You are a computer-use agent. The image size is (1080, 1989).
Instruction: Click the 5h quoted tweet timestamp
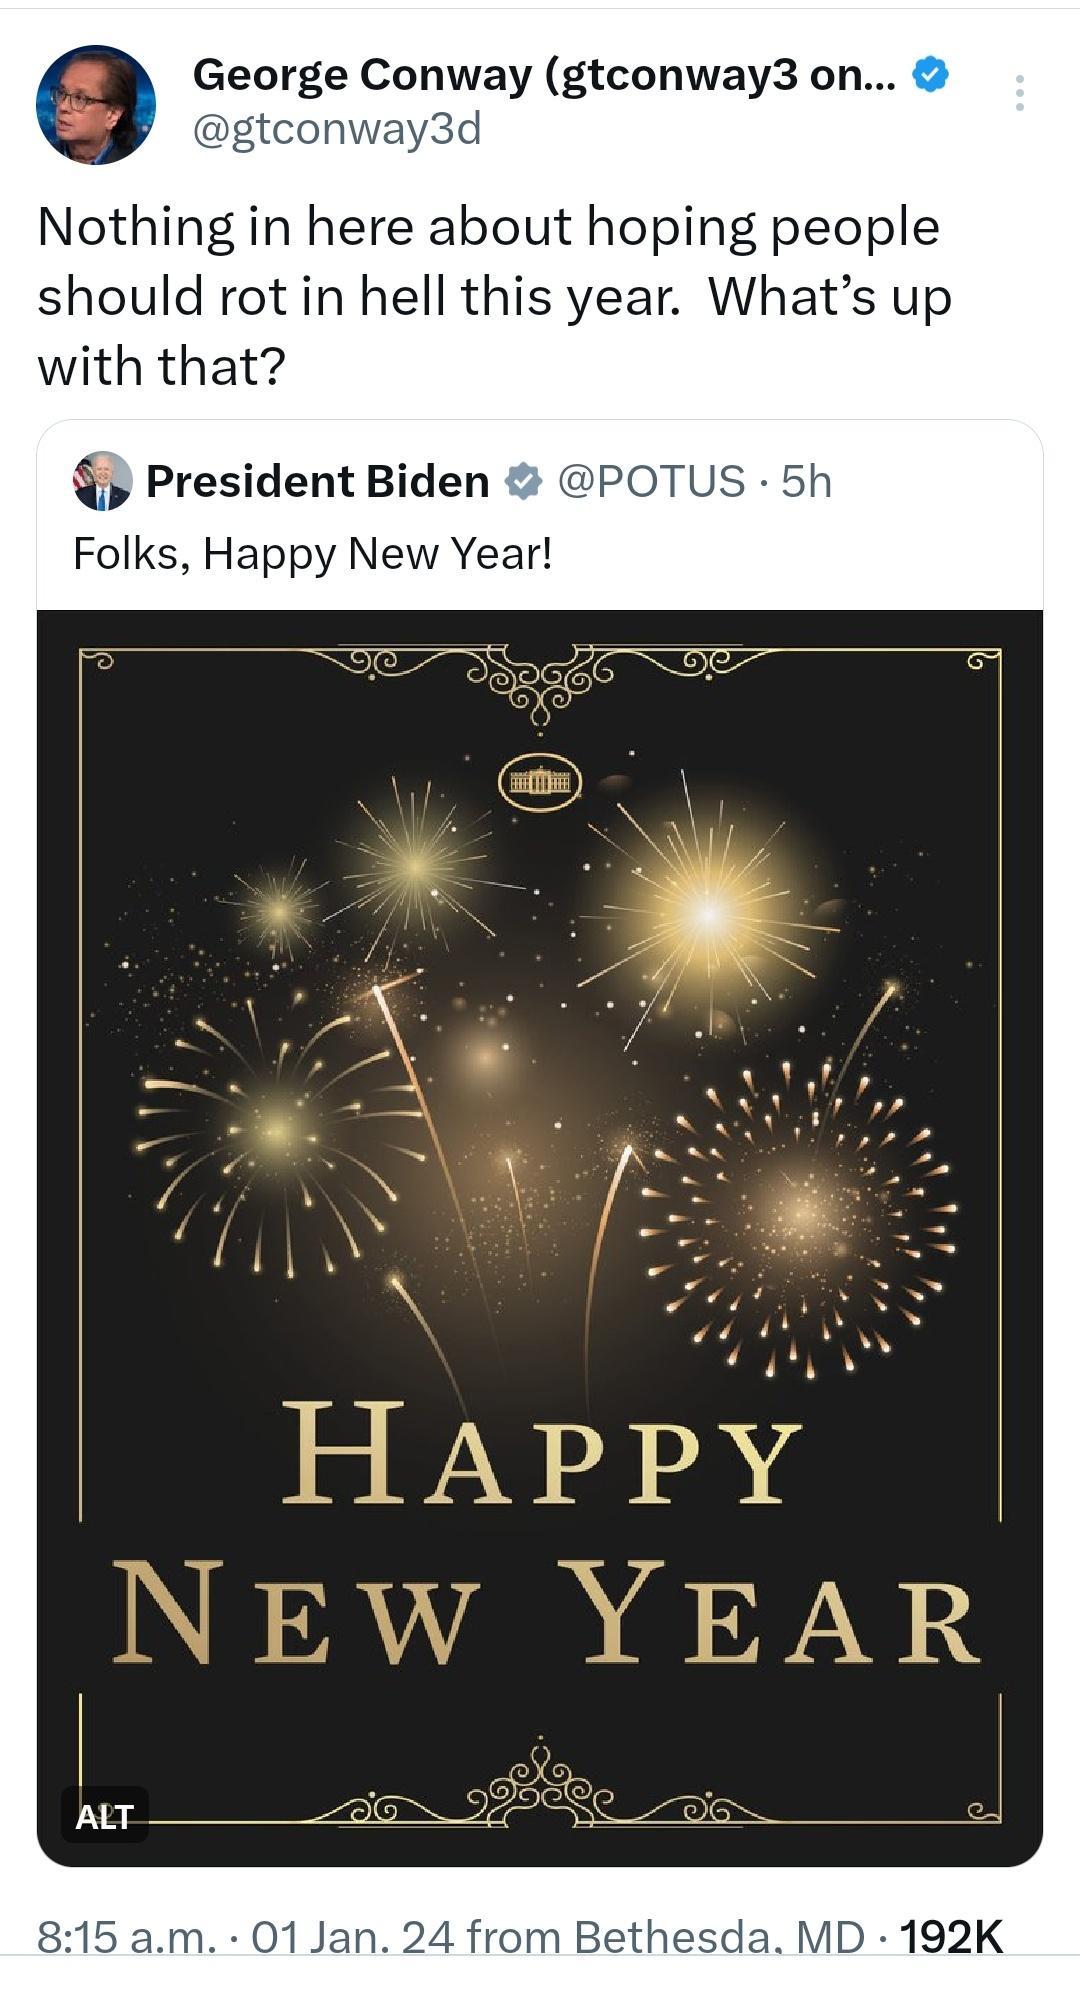pyautogui.click(x=806, y=482)
